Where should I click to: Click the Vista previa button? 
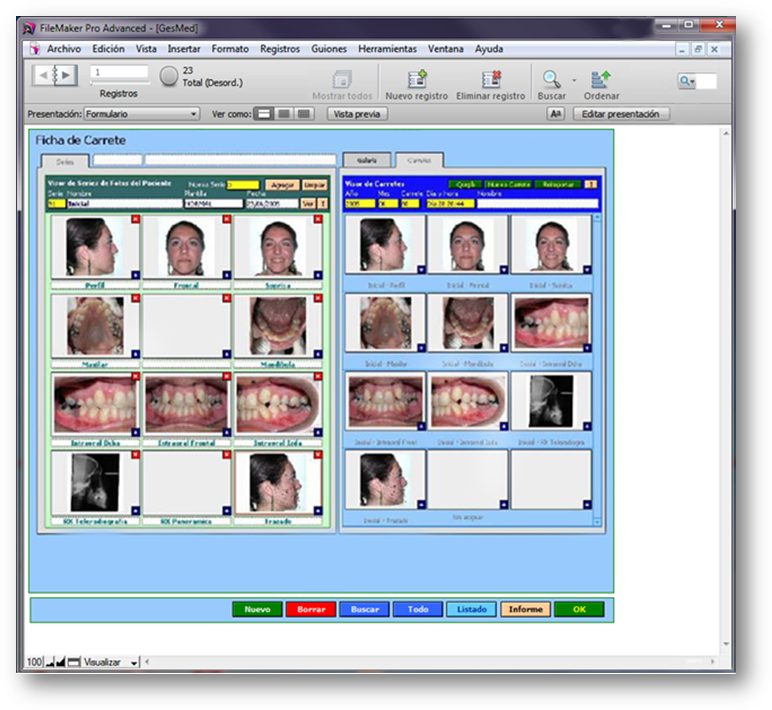(x=357, y=114)
